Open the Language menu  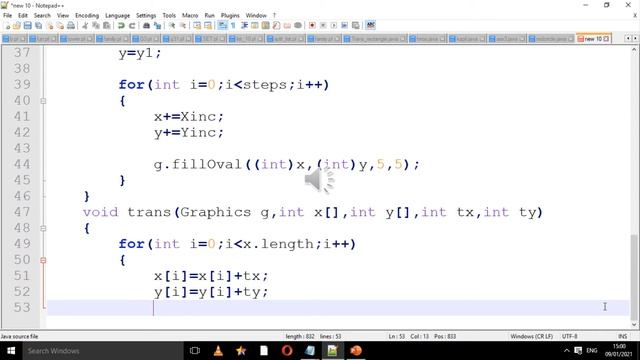(x=118, y=16)
